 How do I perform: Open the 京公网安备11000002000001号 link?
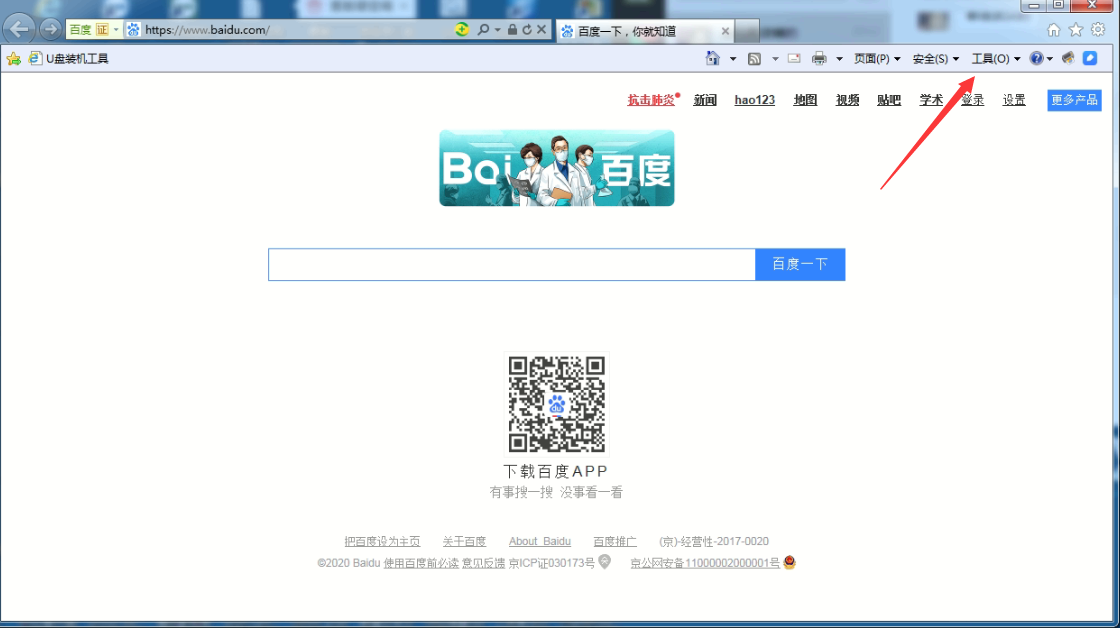pyautogui.click(x=705, y=563)
